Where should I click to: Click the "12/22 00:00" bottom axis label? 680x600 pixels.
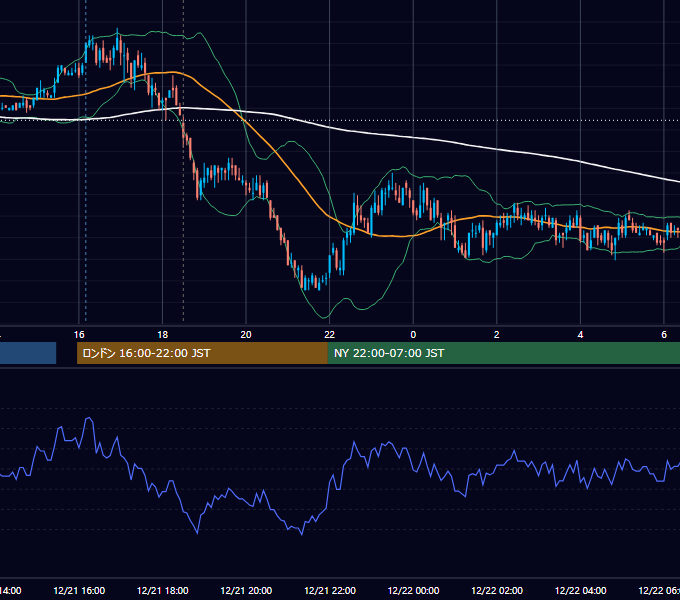pos(413,590)
